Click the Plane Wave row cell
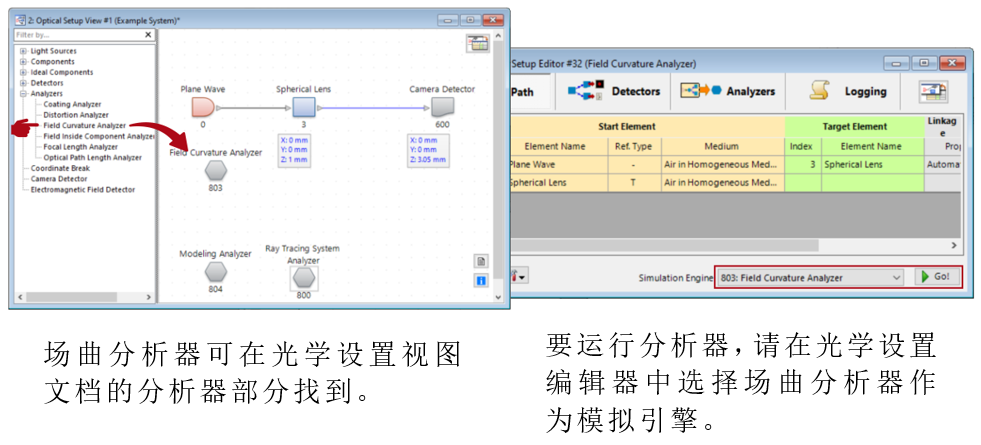The image size is (981, 445). tap(559, 165)
